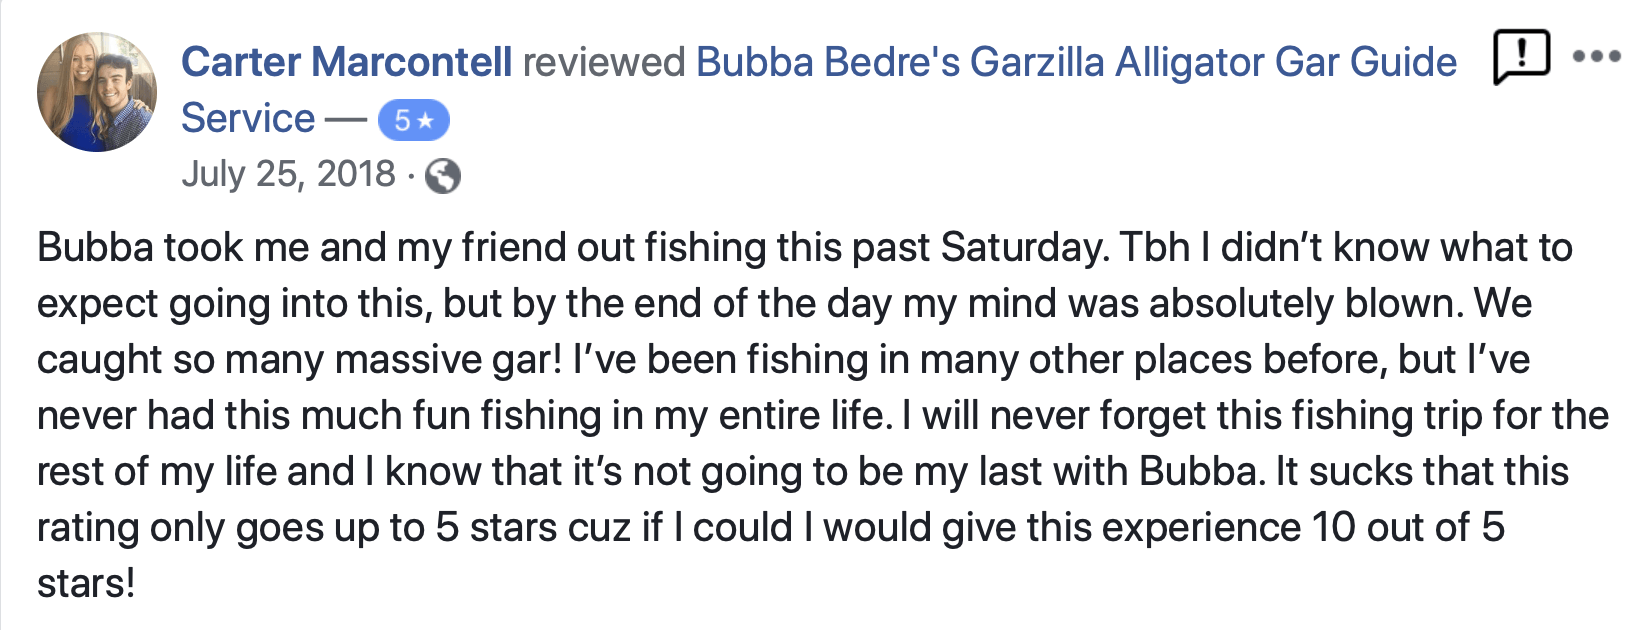Select the July 25, 2018 timestamp
Screen dimensions: 1640x630
click(290, 174)
